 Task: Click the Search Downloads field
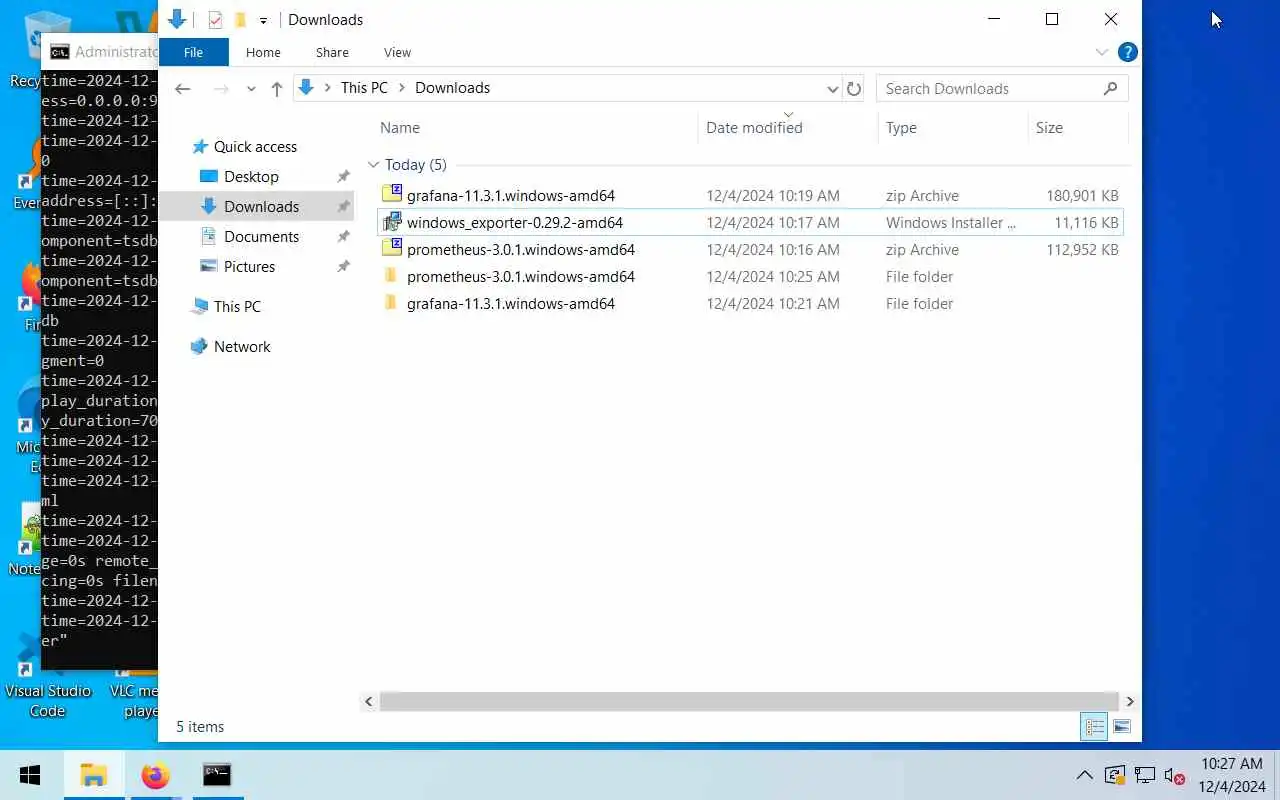(990, 89)
